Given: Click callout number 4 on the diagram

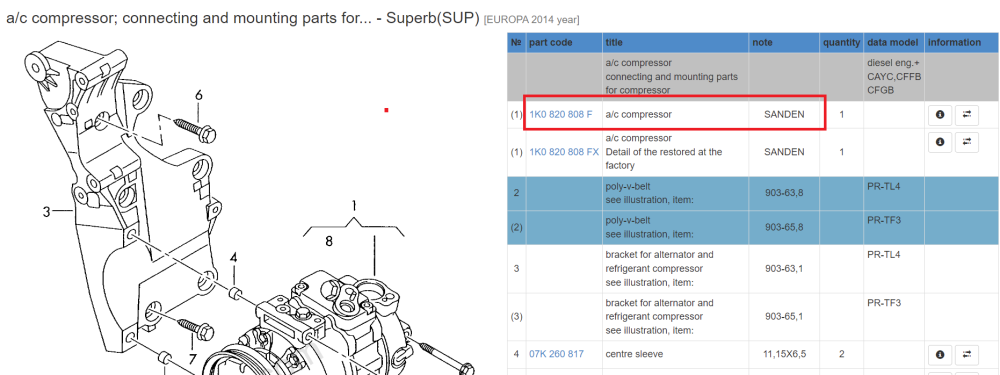Looking at the screenshot, I should [234, 258].
